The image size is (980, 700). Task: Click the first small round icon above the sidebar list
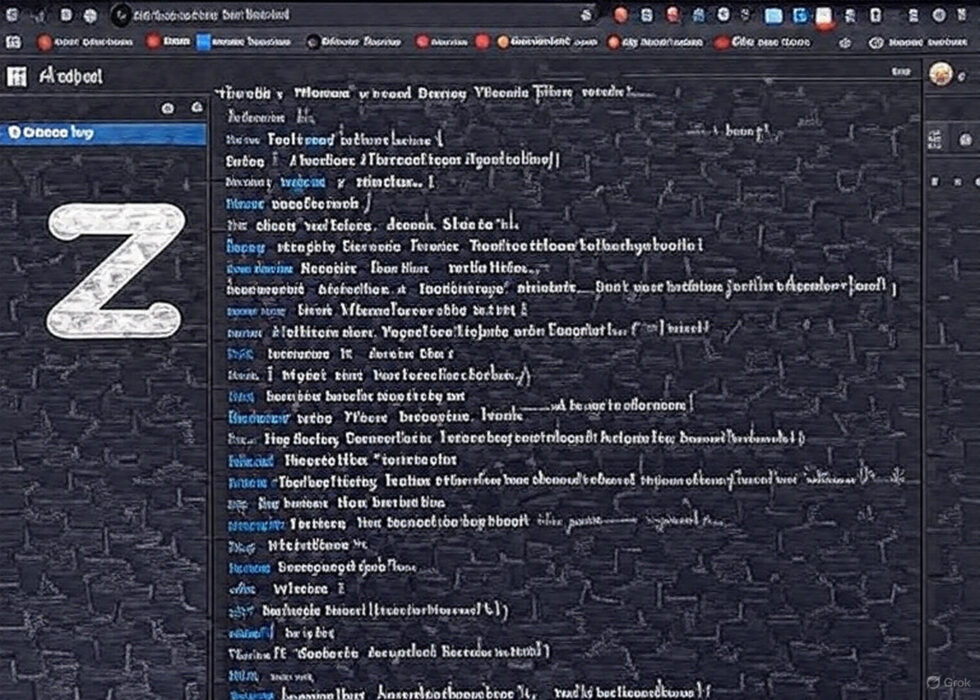[168, 108]
